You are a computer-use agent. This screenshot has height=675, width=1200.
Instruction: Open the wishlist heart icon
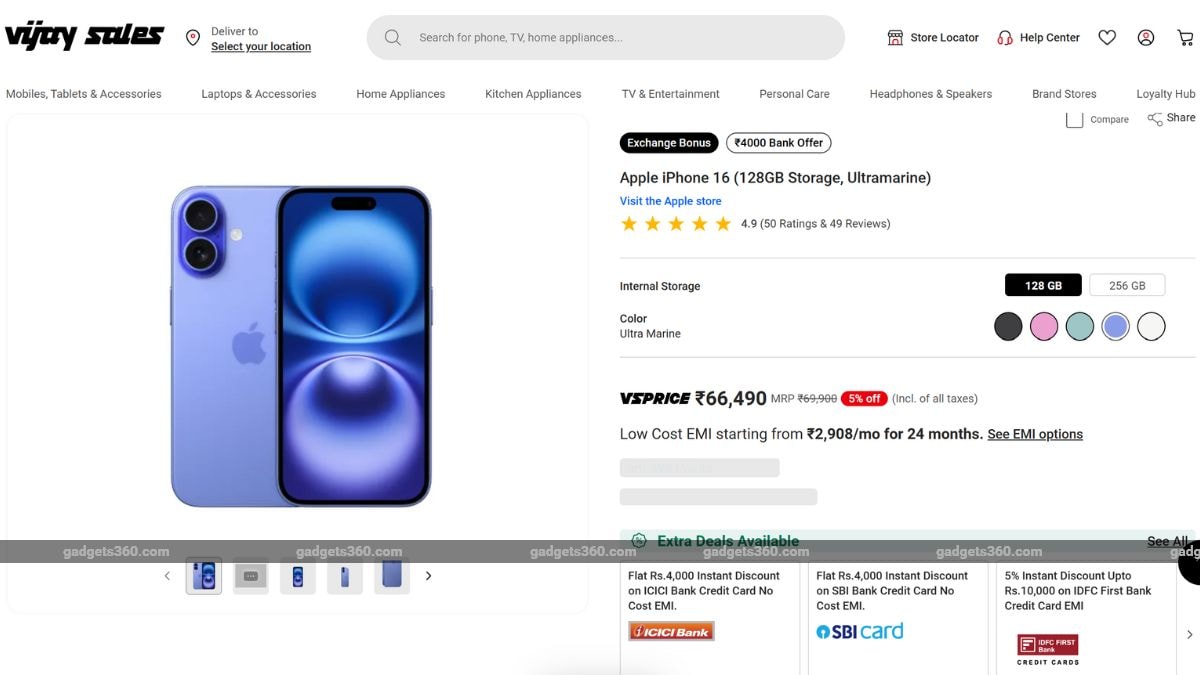tap(1107, 37)
